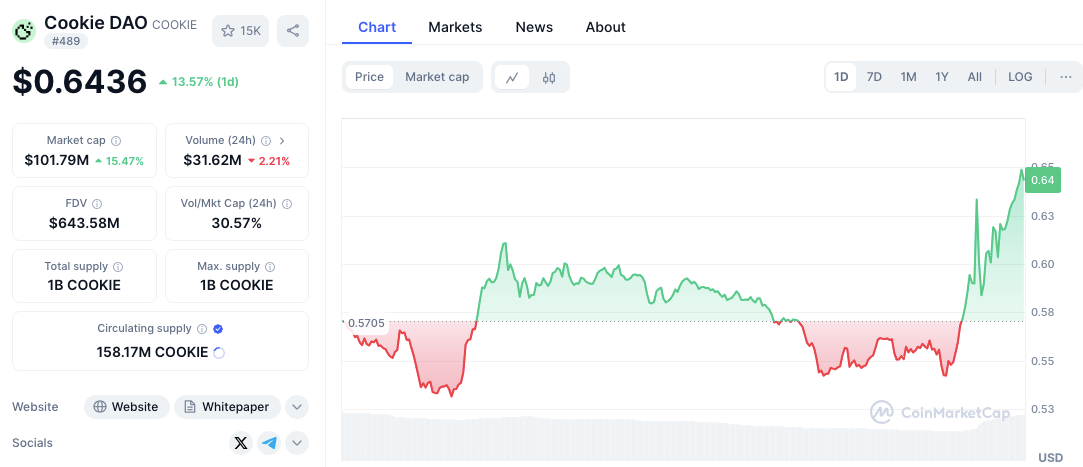Click the $31.62M volume value

pyautogui.click(x=212, y=161)
